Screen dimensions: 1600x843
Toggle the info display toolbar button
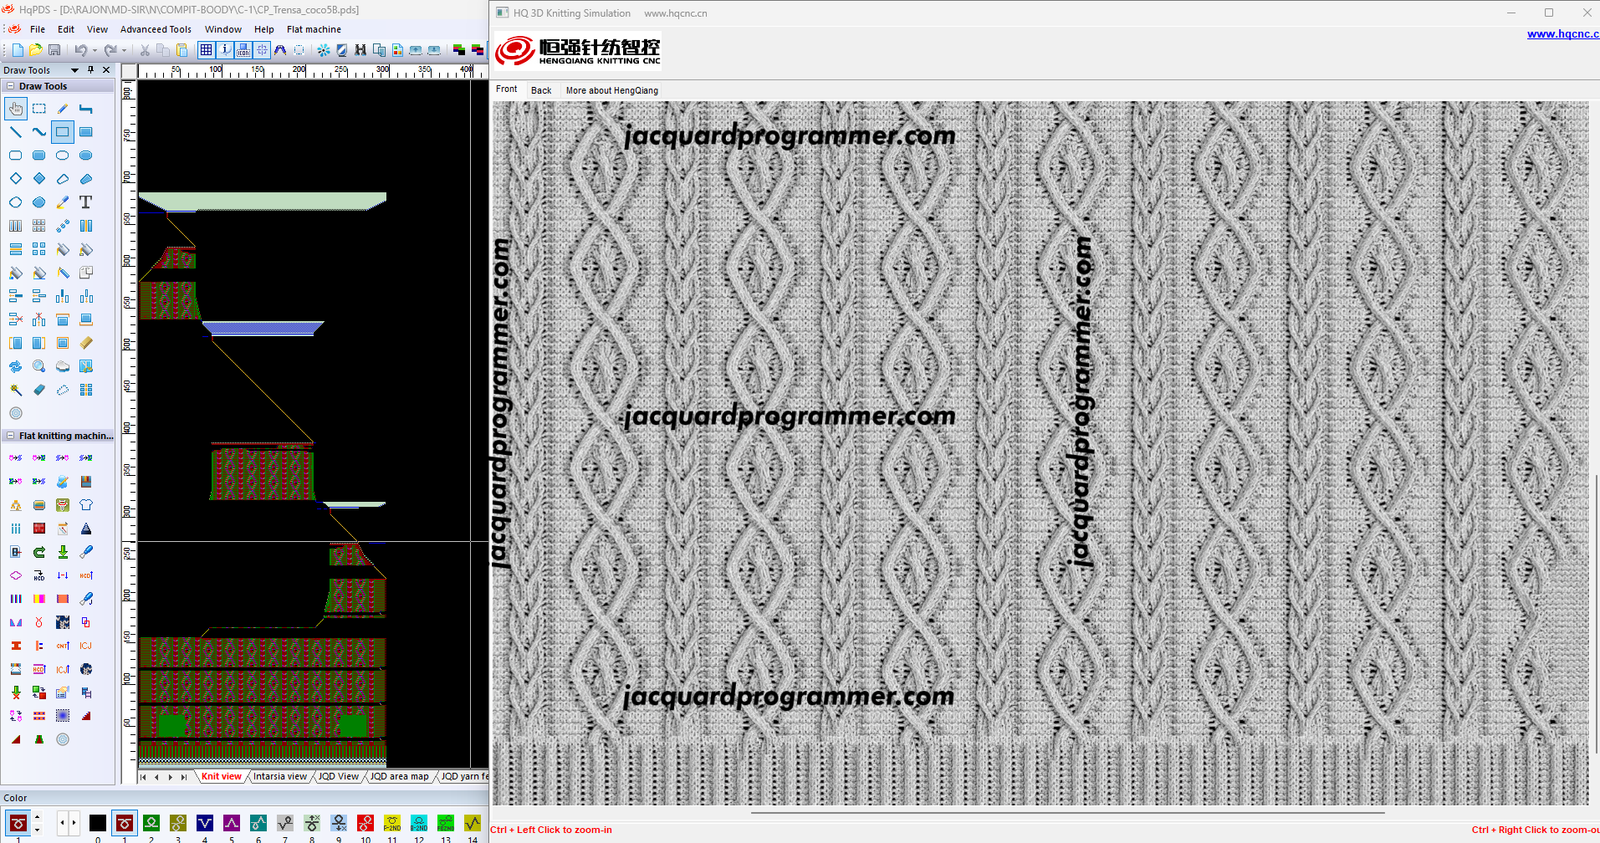pyautogui.click(x=225, y=50)
